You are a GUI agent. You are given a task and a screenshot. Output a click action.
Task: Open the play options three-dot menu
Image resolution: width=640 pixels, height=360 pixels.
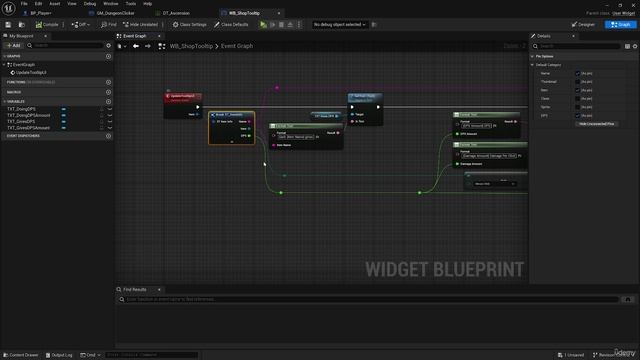(299, 25)
